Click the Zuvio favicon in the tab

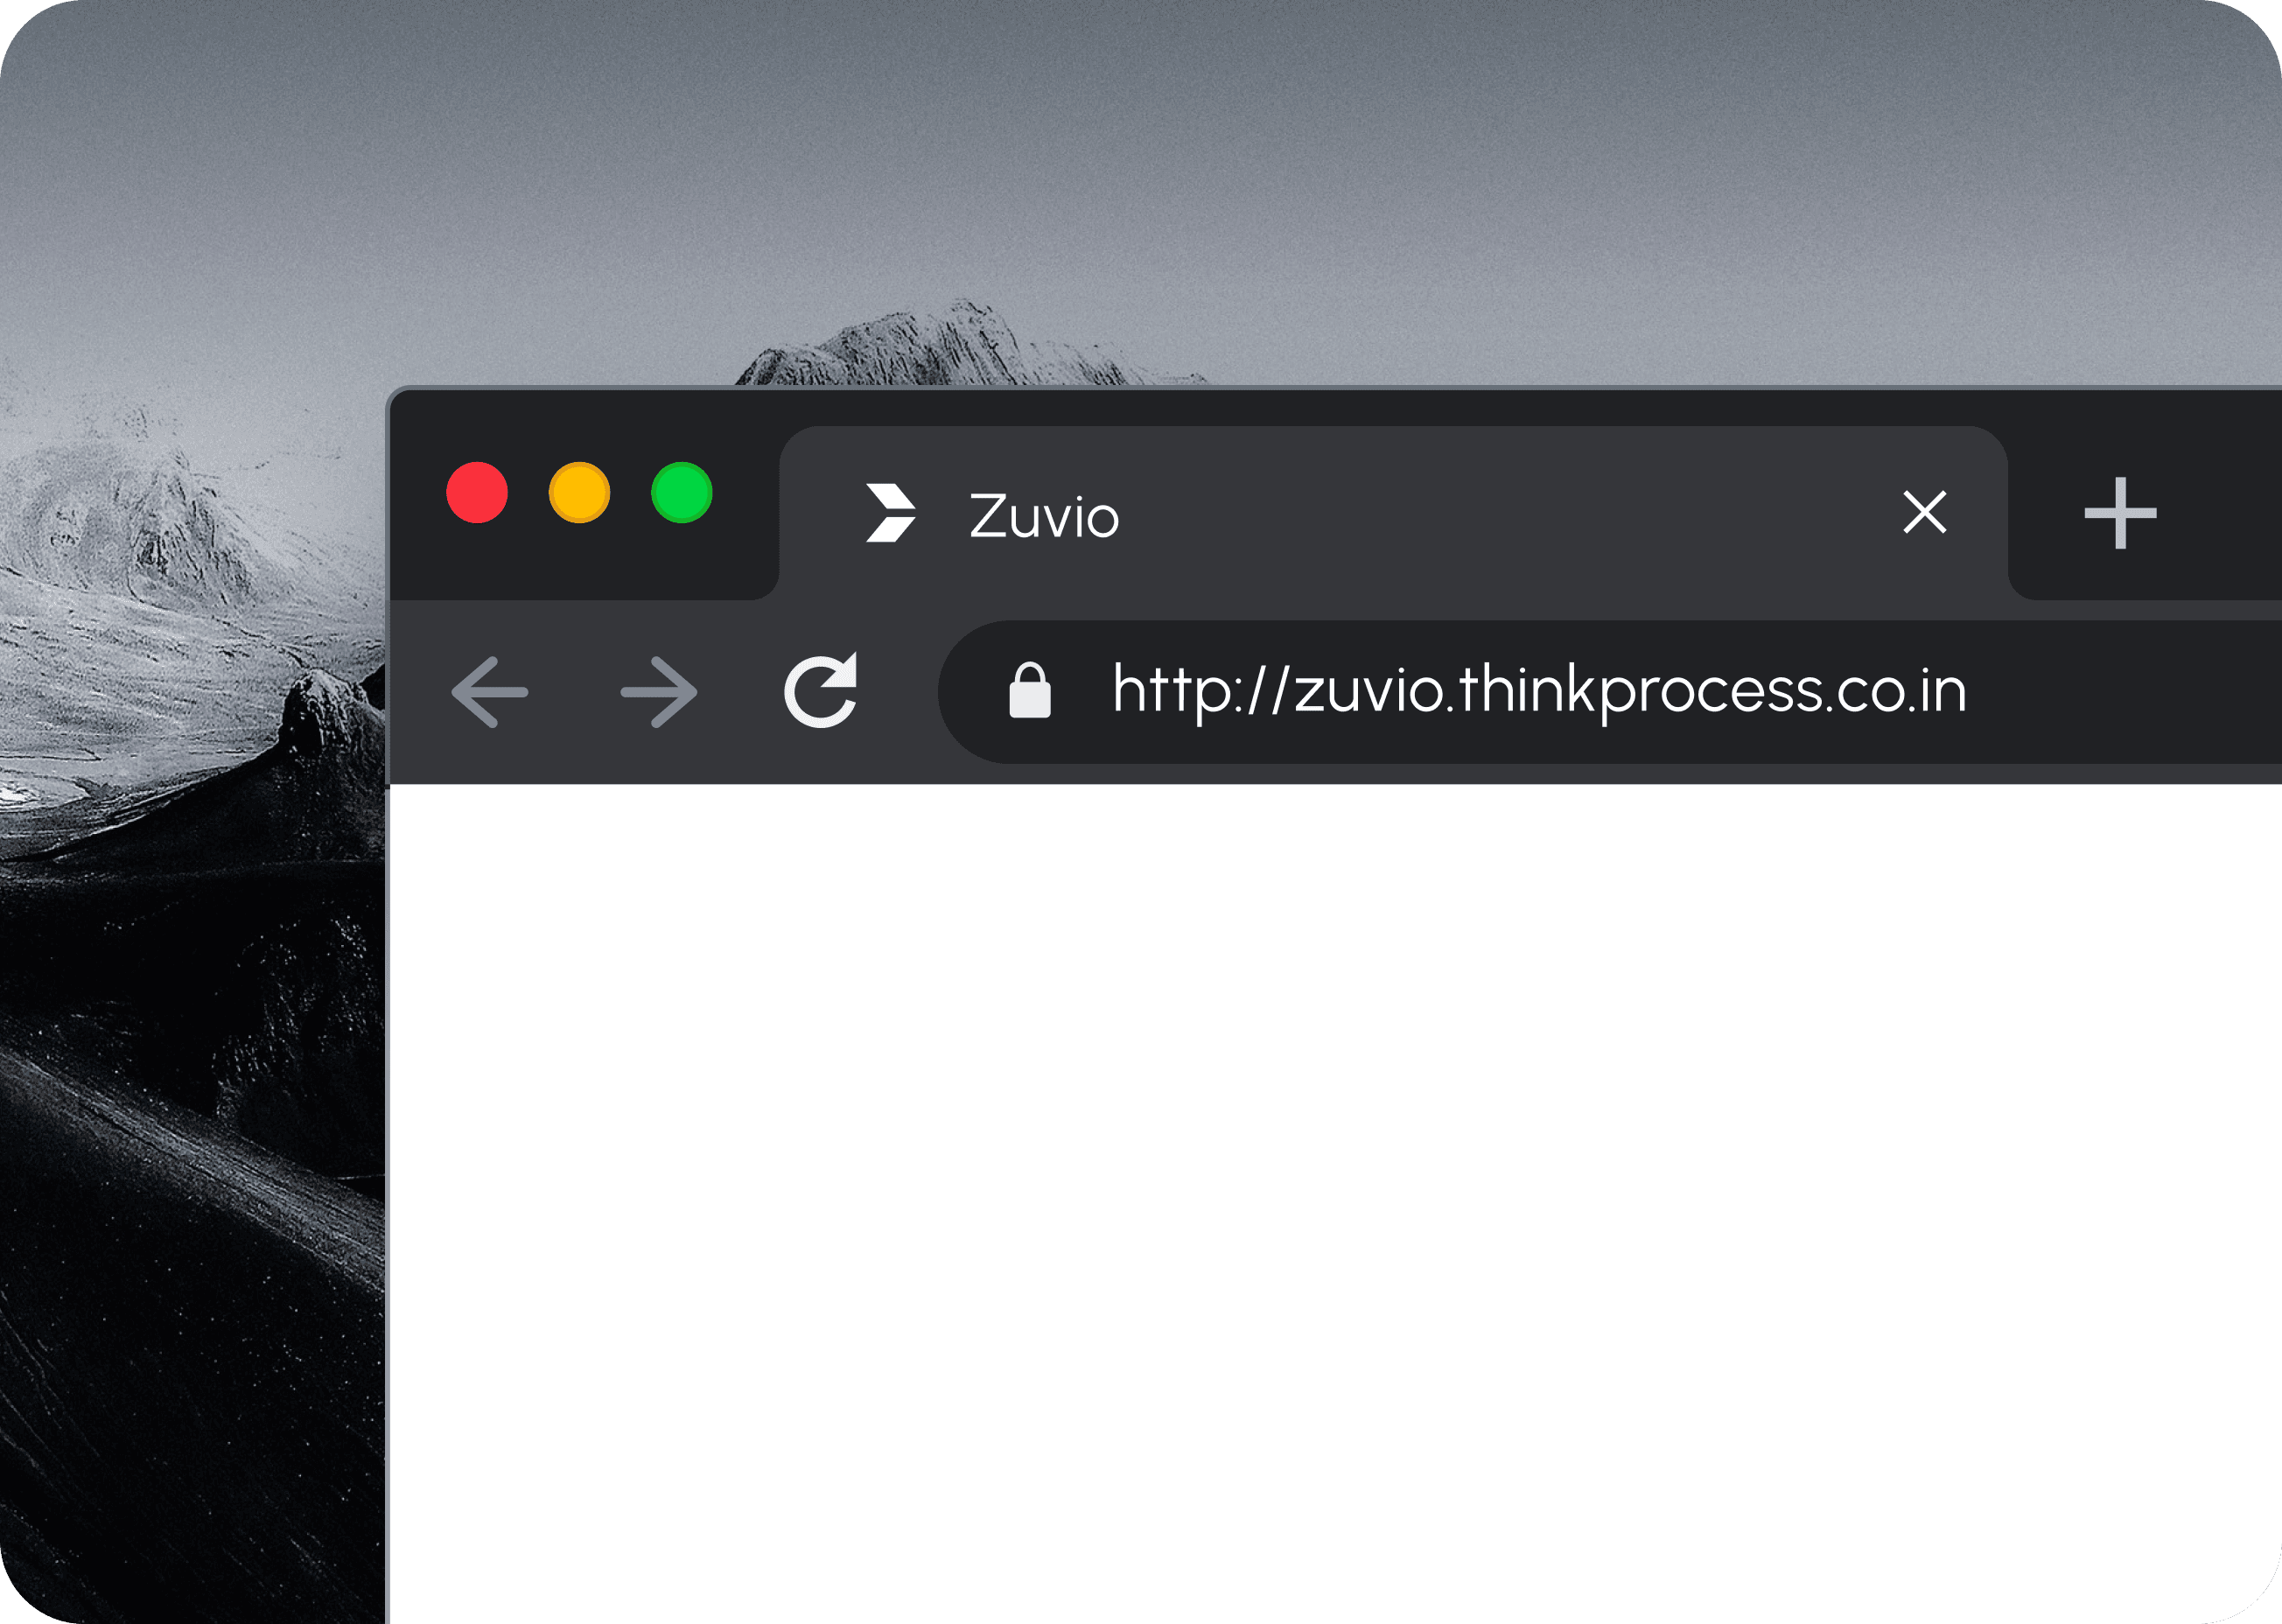pyautogui.click(x=891, y=513)
